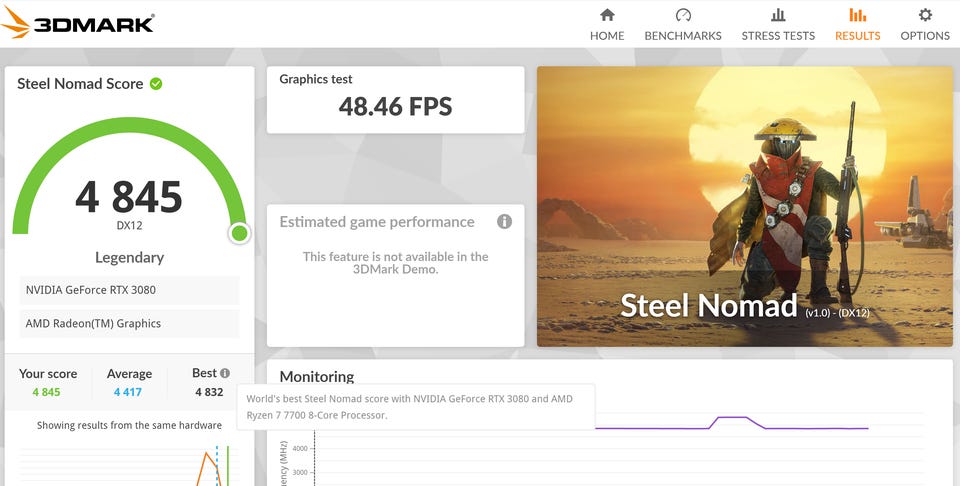Viewport: 960px width, 486px height.
Task: Click the Stress Tests bar chart icon
Action: 778,15
